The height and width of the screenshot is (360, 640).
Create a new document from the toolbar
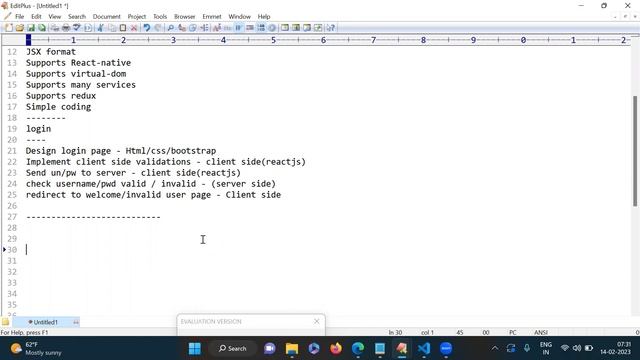click(9, 28)
